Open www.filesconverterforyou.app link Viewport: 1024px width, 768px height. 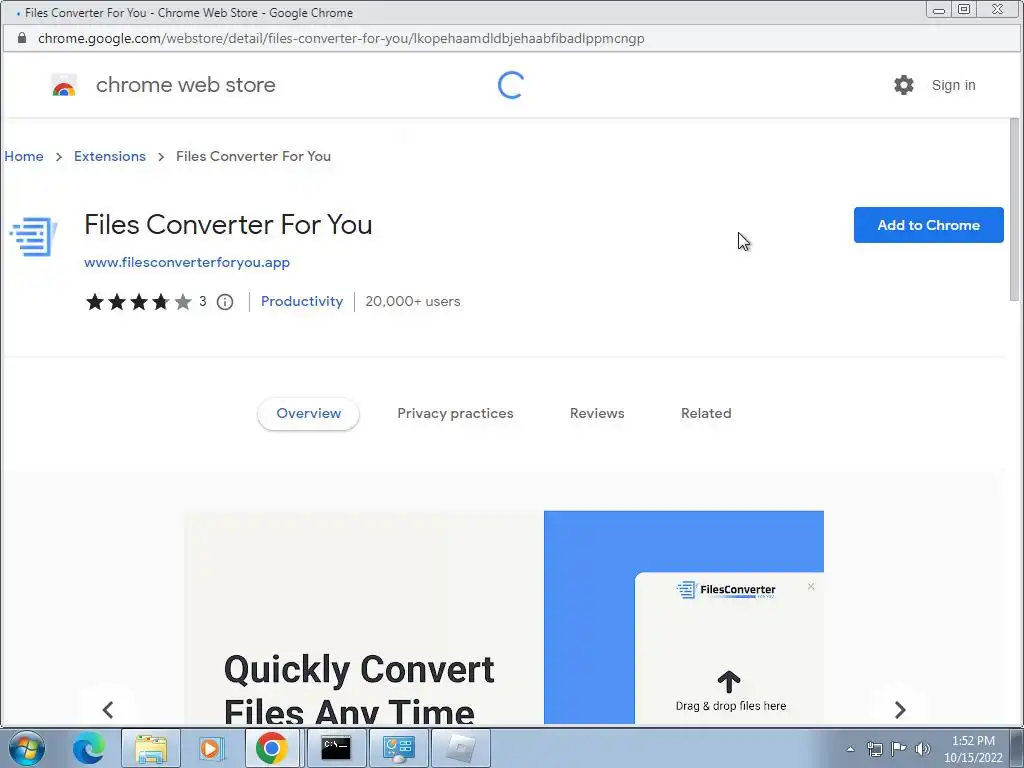point(187,262)
